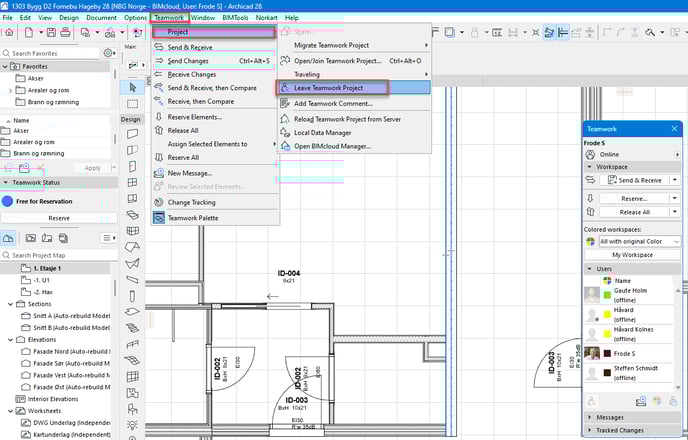This screenshot has height=440, width=688.
Task: Close the Teamwork palette
Action: coord(674,129)
